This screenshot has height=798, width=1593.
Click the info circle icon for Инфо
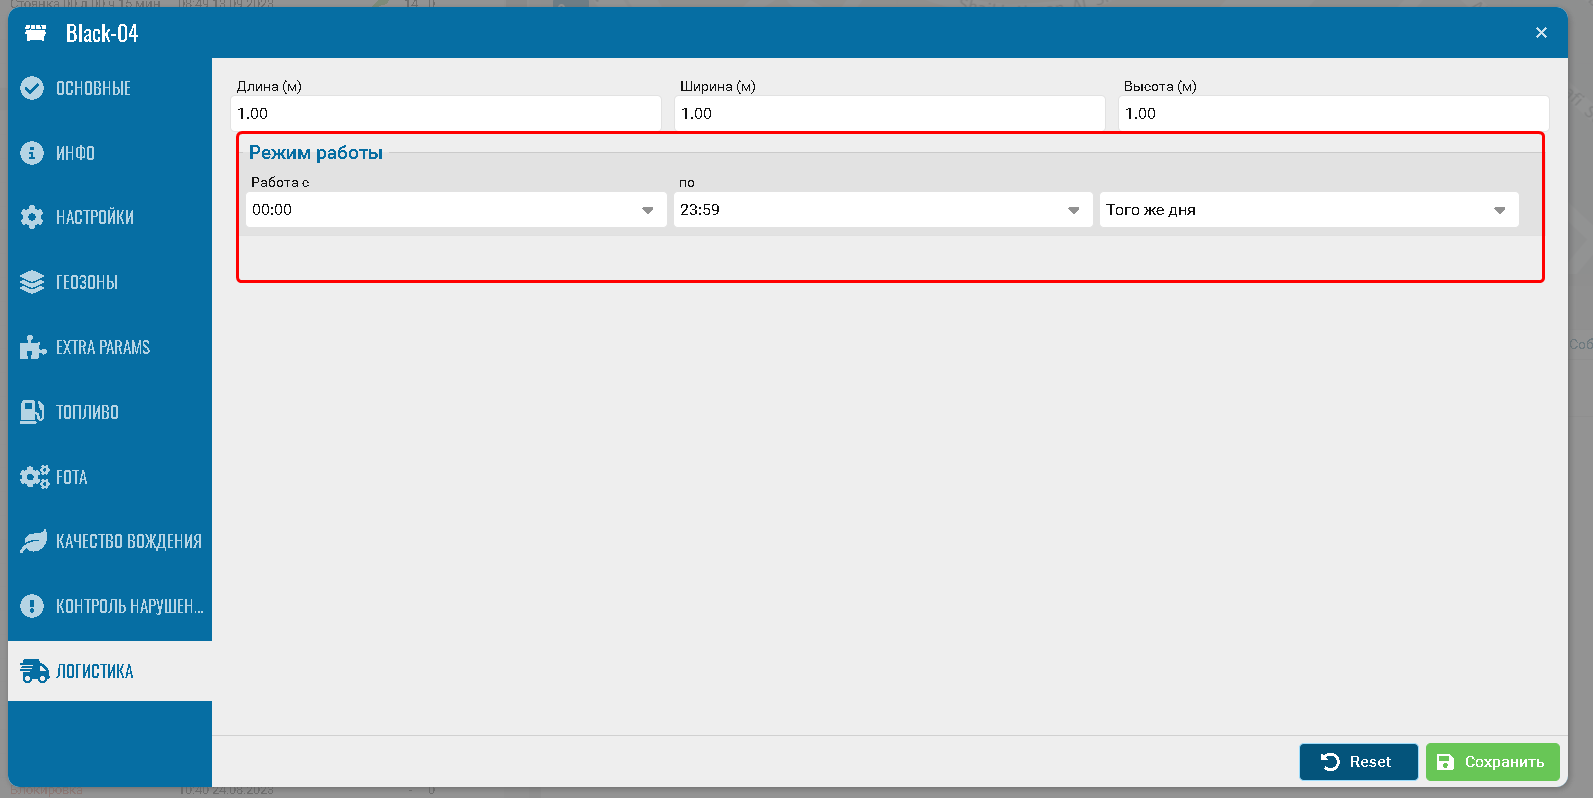32,153
